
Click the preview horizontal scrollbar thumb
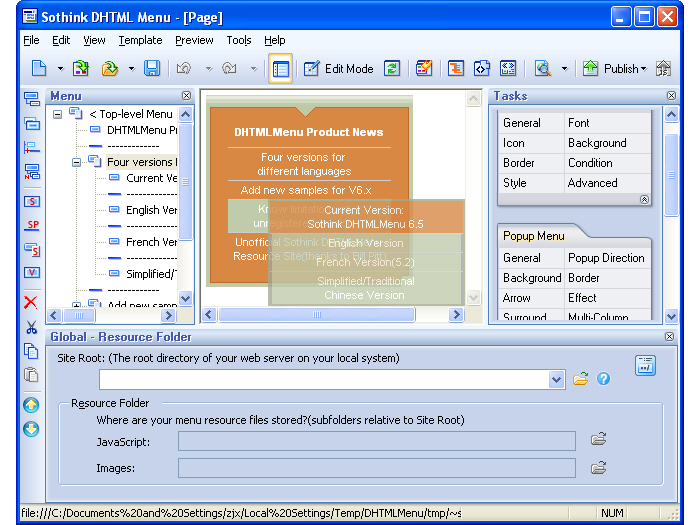[x=317, y=315]
